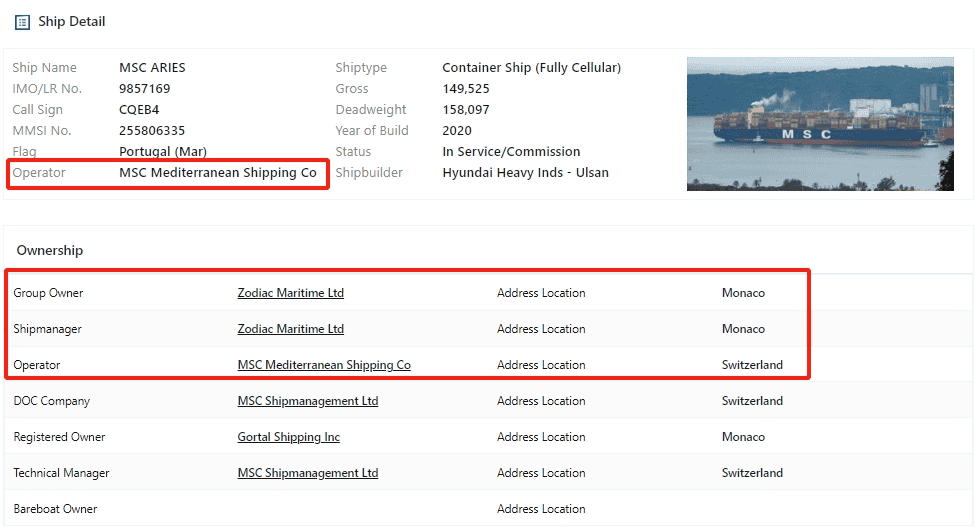Click the call sign CQEB4
Screen dimensions: 980x527
139,110
